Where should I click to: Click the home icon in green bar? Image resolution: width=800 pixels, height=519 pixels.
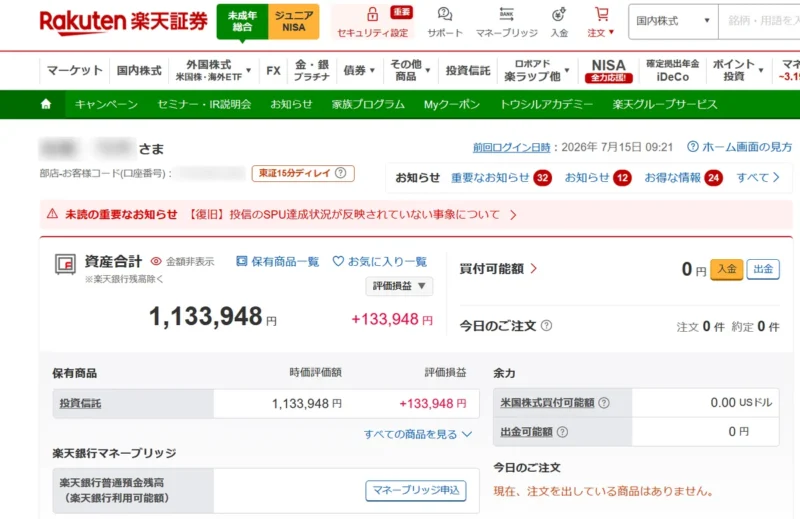point(46,104)
